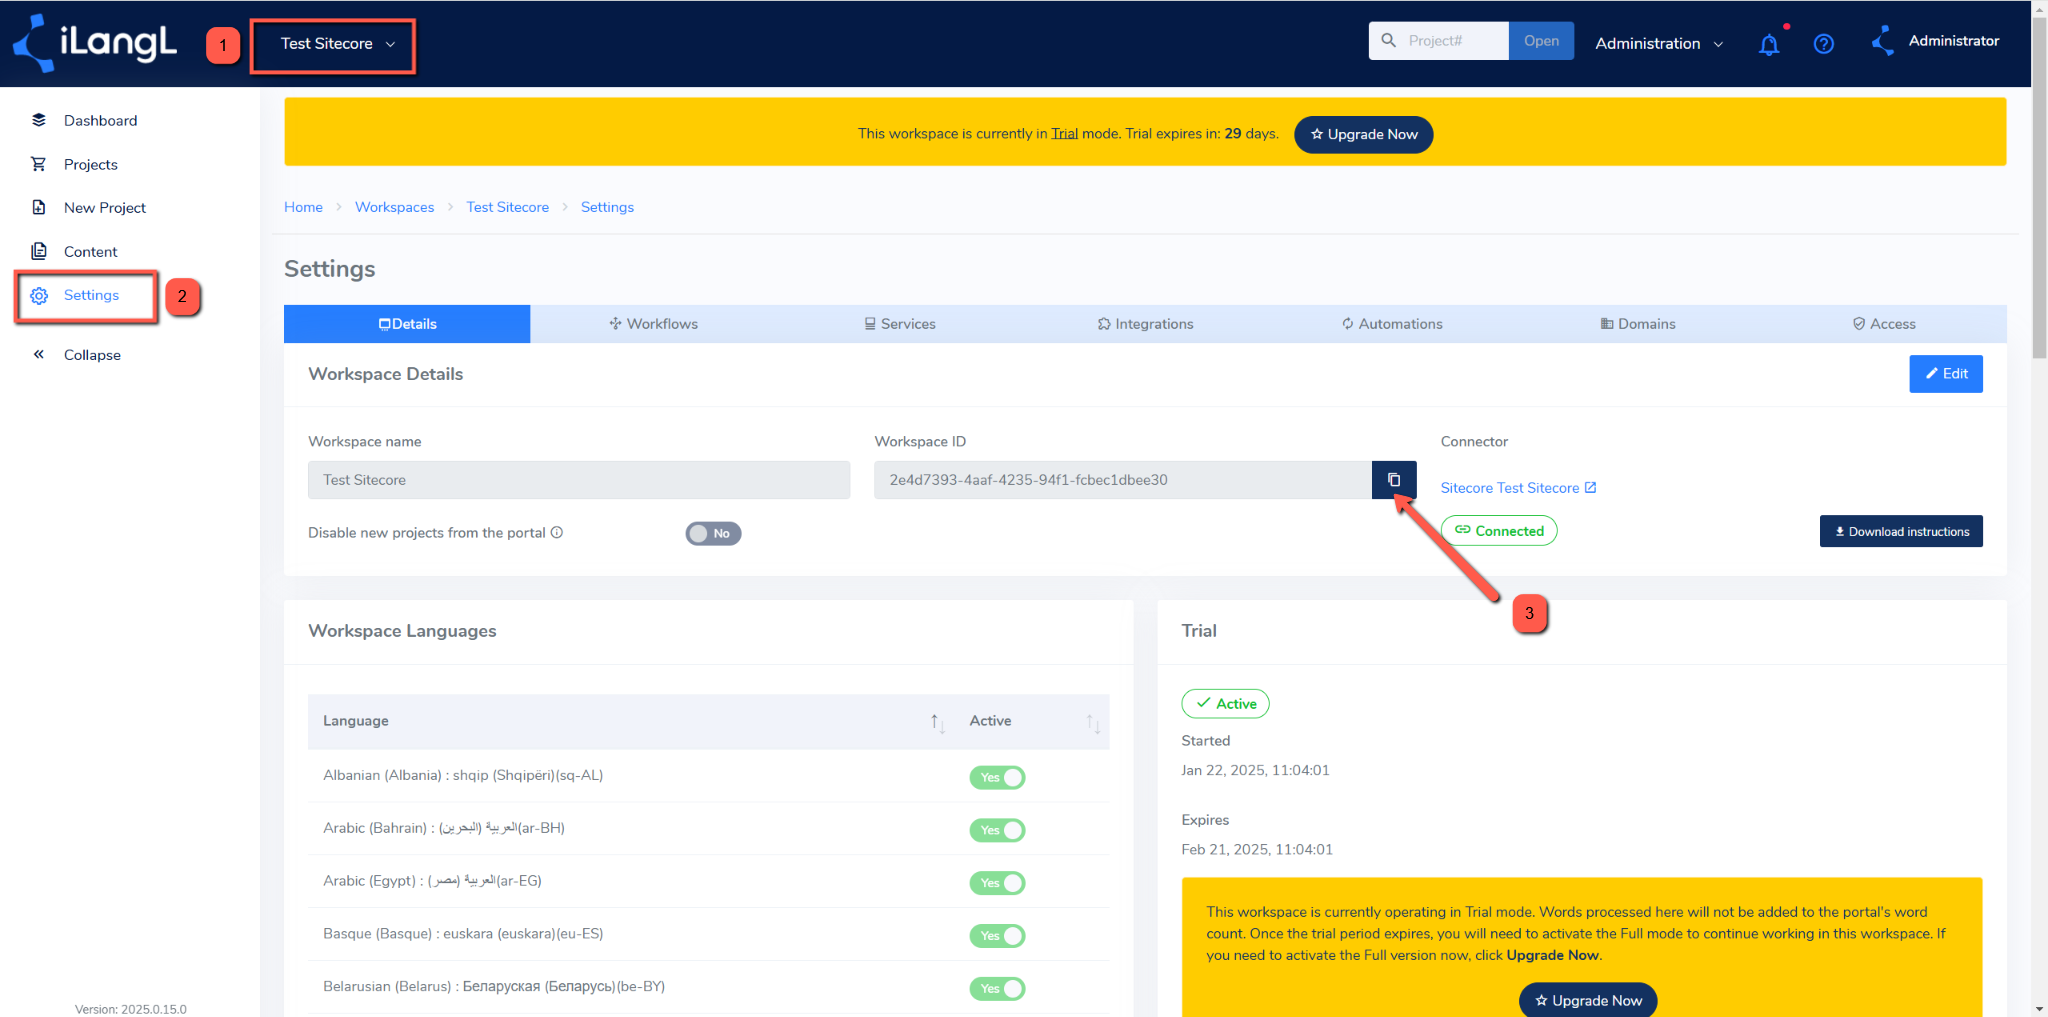Toggle Arabic (Bahrain) language active
The height and width of the screenshot is (1017, 2048).
point(997,830)
